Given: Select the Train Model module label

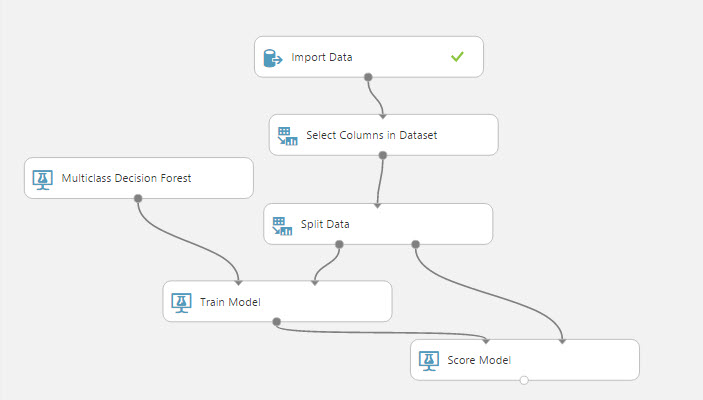Looking at the screenshot, I should (x=231, y=301).
